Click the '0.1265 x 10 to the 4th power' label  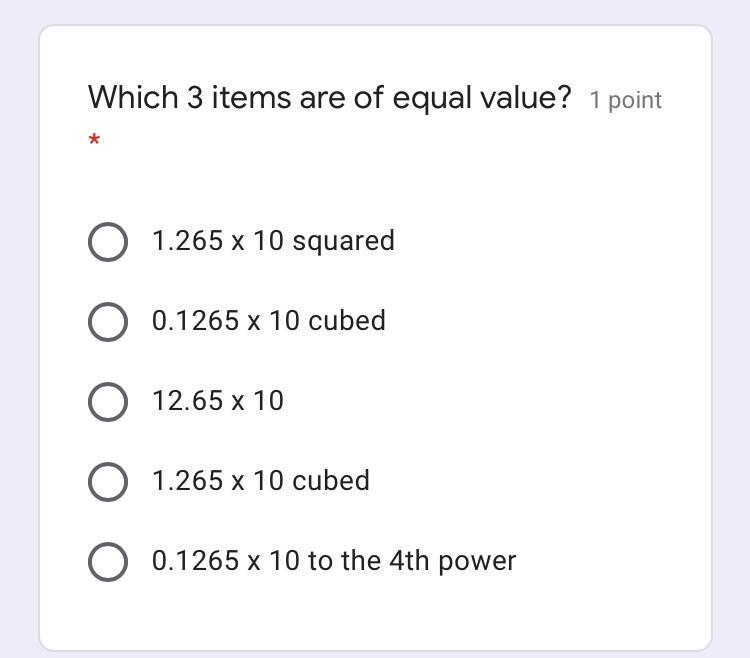point(333,561)
